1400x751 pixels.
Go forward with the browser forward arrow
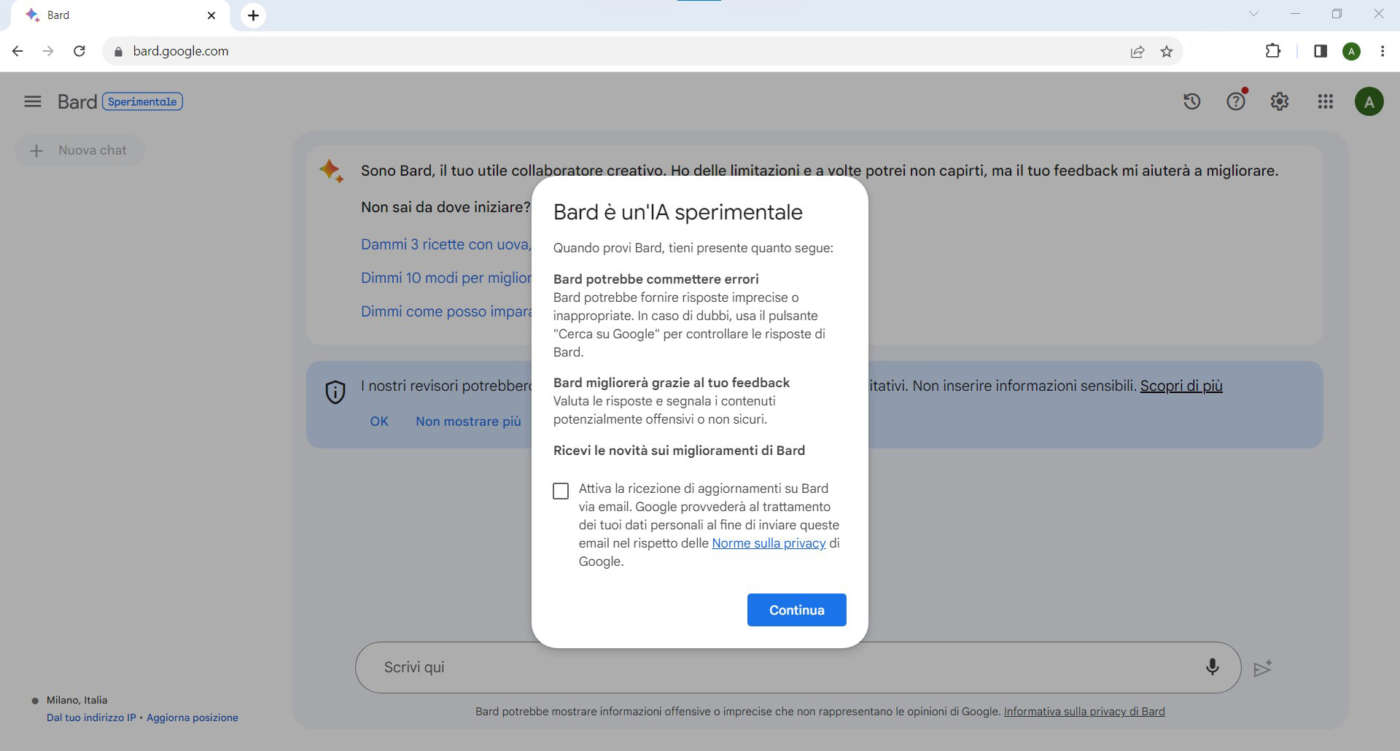point(48,51)
